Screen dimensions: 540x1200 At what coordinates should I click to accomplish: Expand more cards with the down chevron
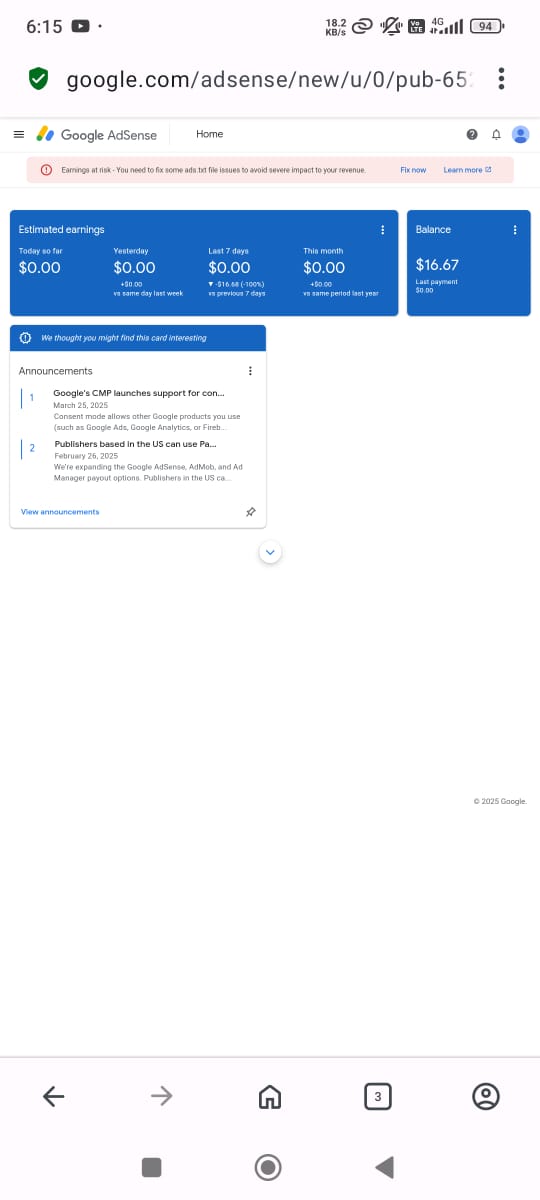pos(270,551)
